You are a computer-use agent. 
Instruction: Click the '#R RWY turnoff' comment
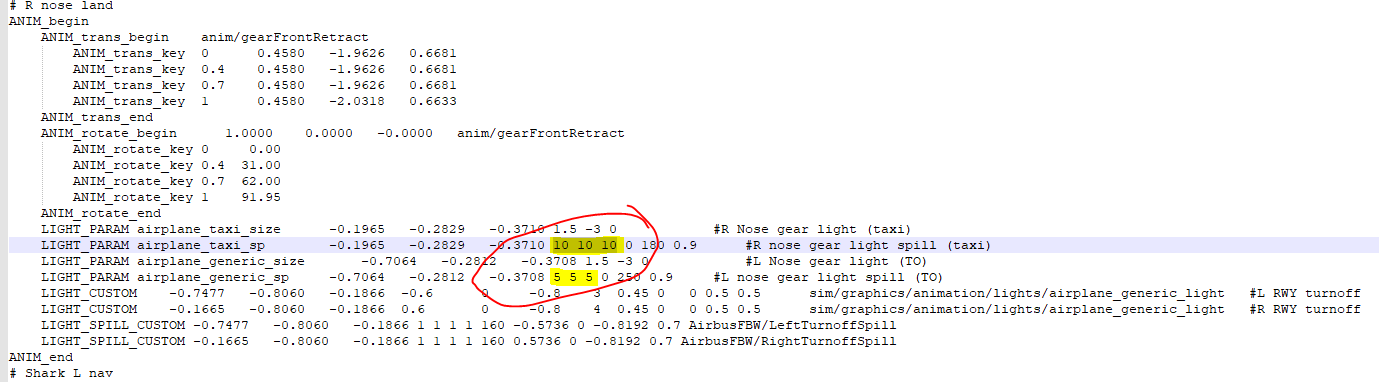[1304, 309]
